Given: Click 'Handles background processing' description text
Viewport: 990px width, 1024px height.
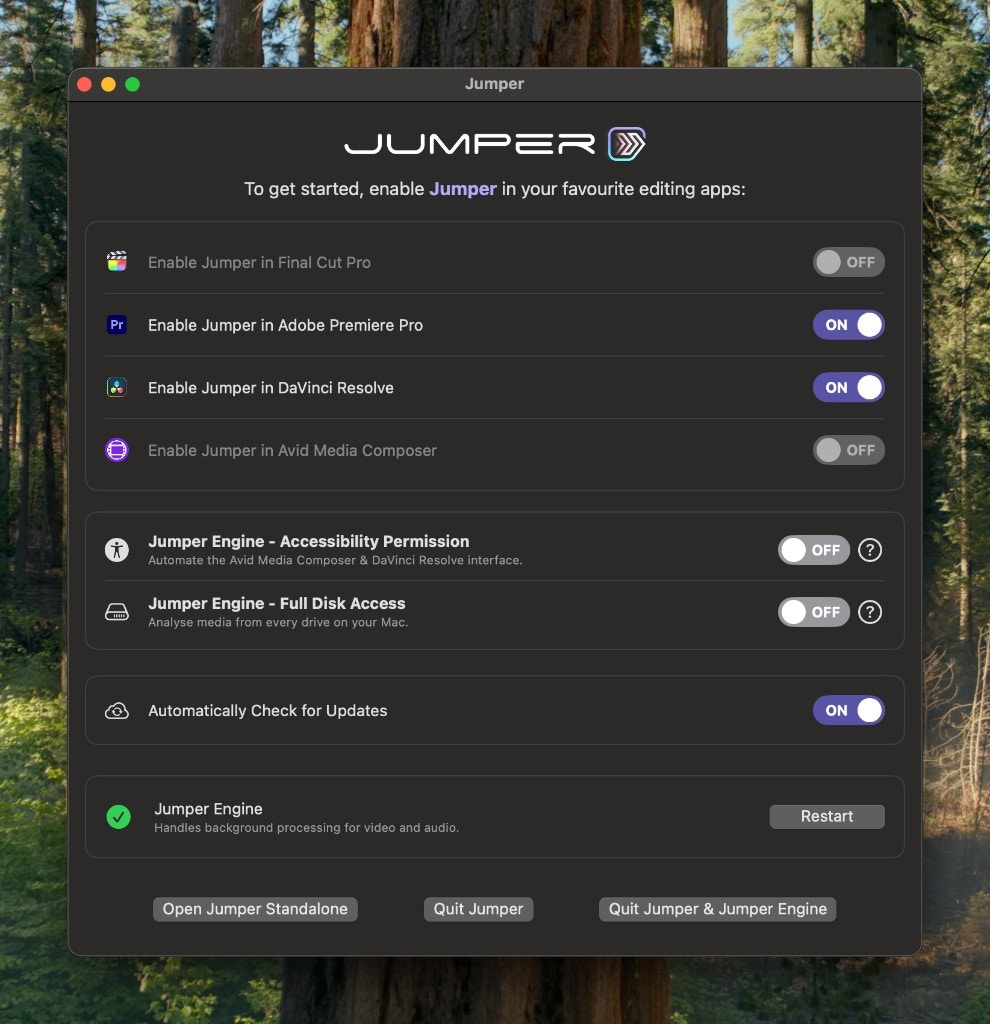Looking at the screenshot, I should pyautogui.click(x=306, y=827).
